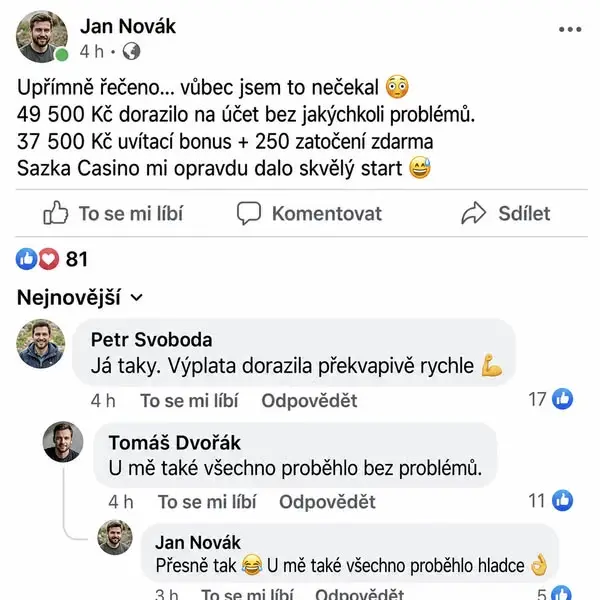The height and width of the screenshot is (600, 600).
Task: Expand the Nejnovější comment sorting dropdown
Action: coord(80,297)
